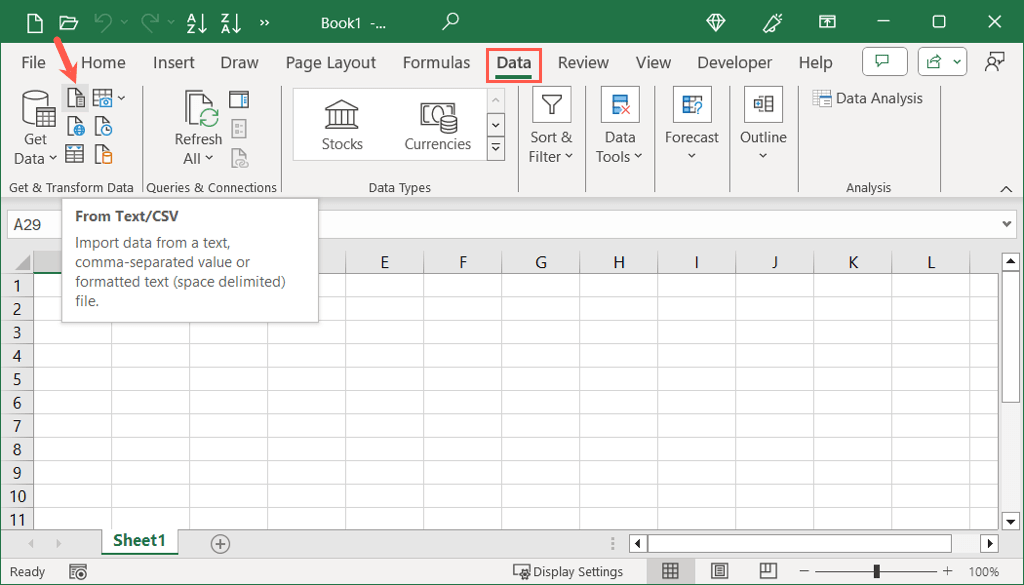Switch to Page Break Preview view
1024x585 pixels.
767,571
